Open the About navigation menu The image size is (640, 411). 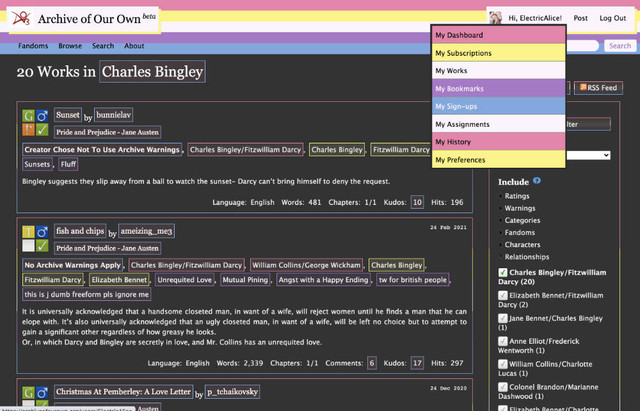134,46
